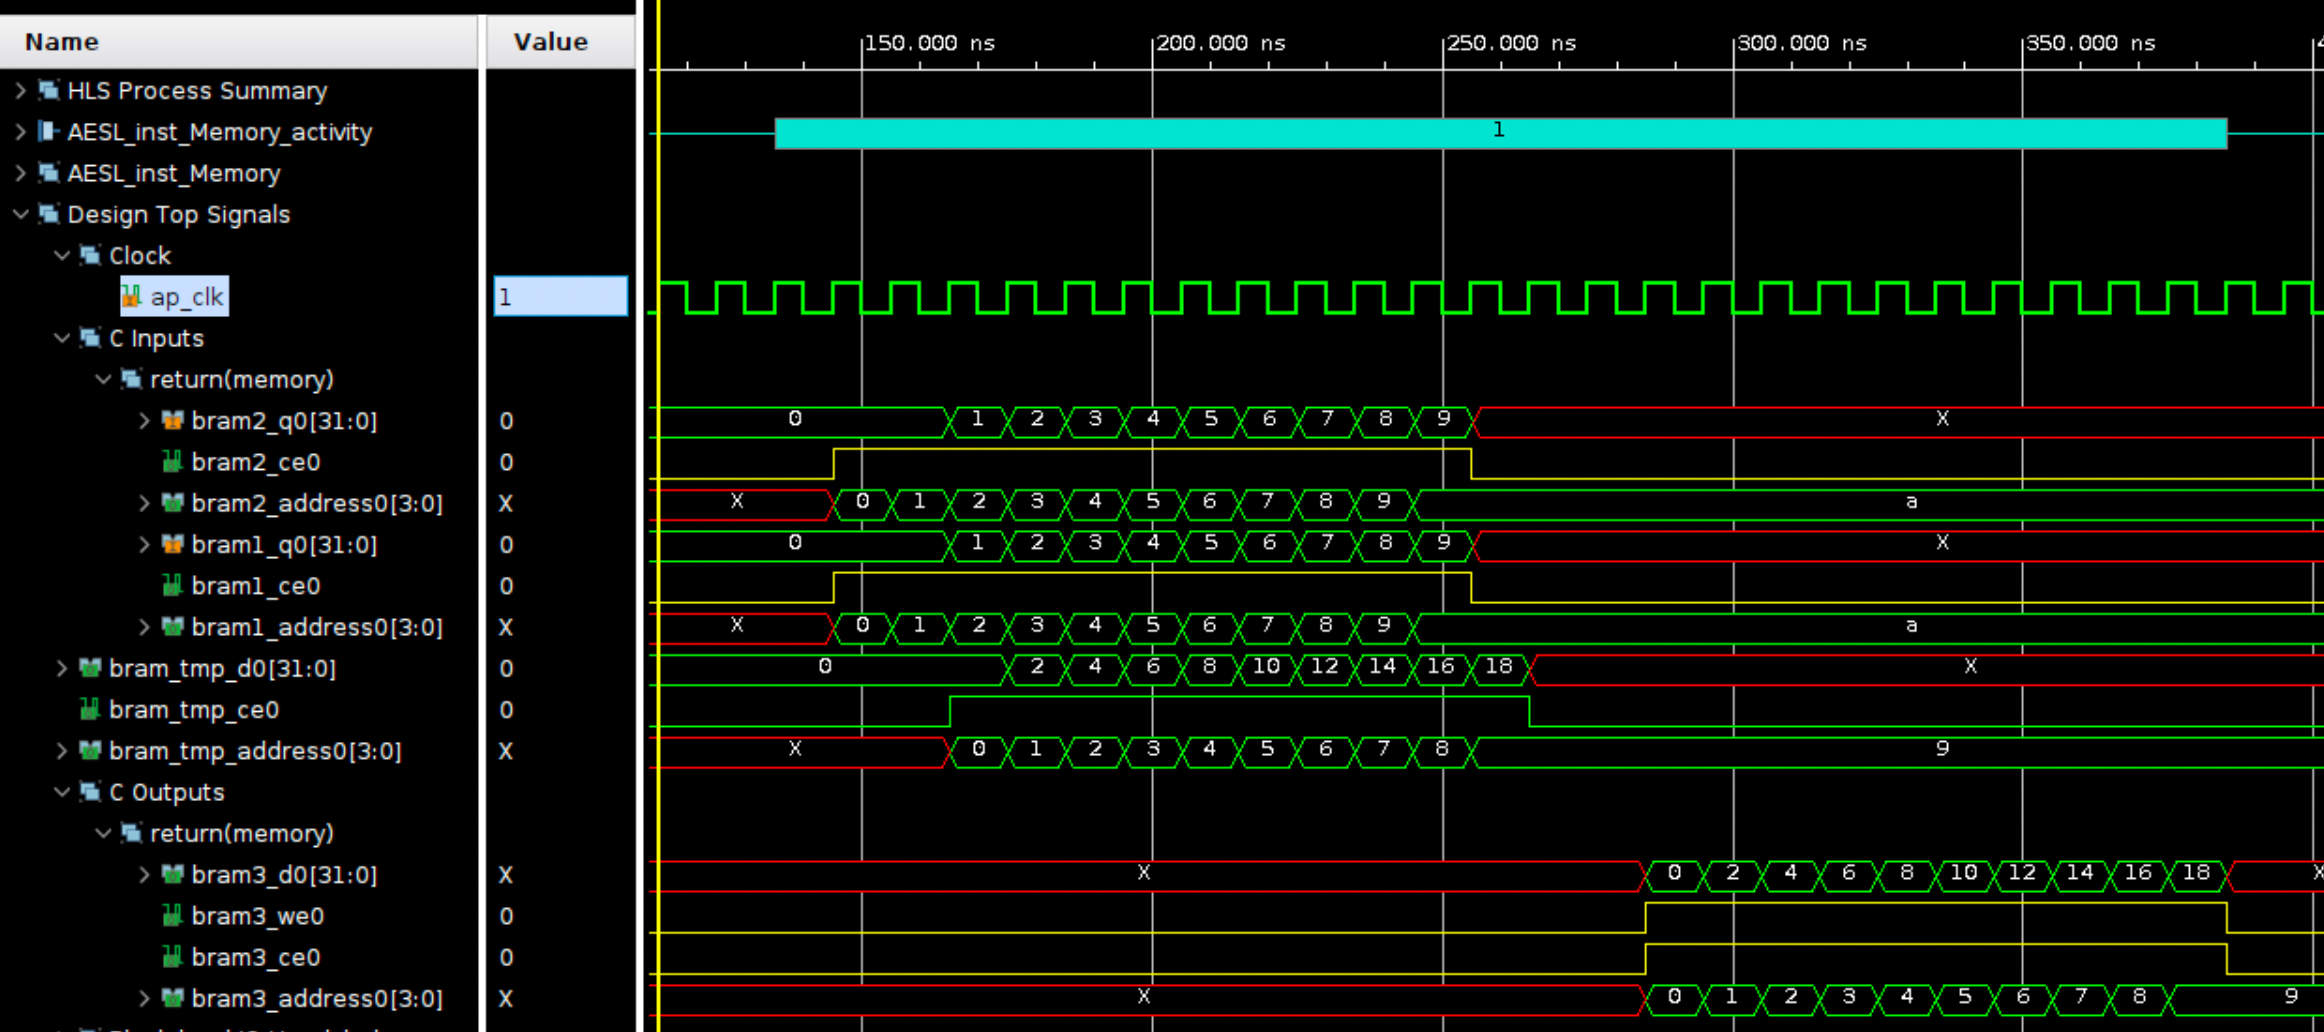This screenshot has height=1032, width=2324.
Task: Select the bus icon for bram_tmp_address0[3:0]
Action: point(89,750)
